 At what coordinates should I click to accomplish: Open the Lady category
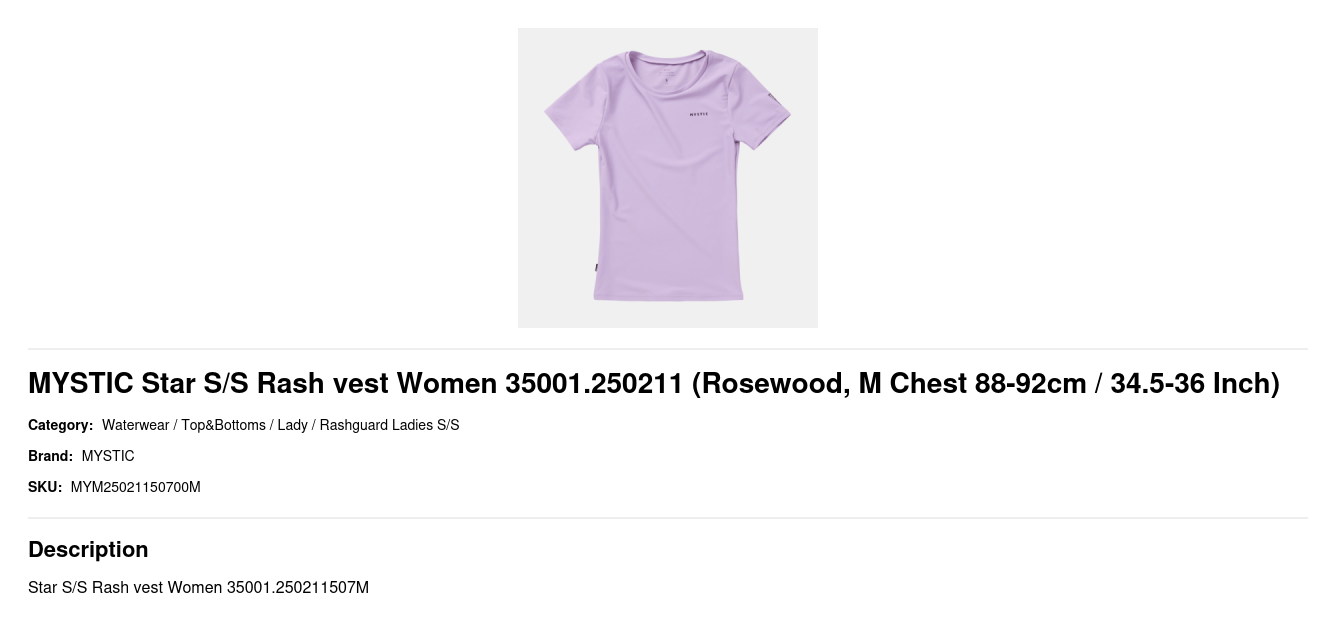(x=292, y=425)
